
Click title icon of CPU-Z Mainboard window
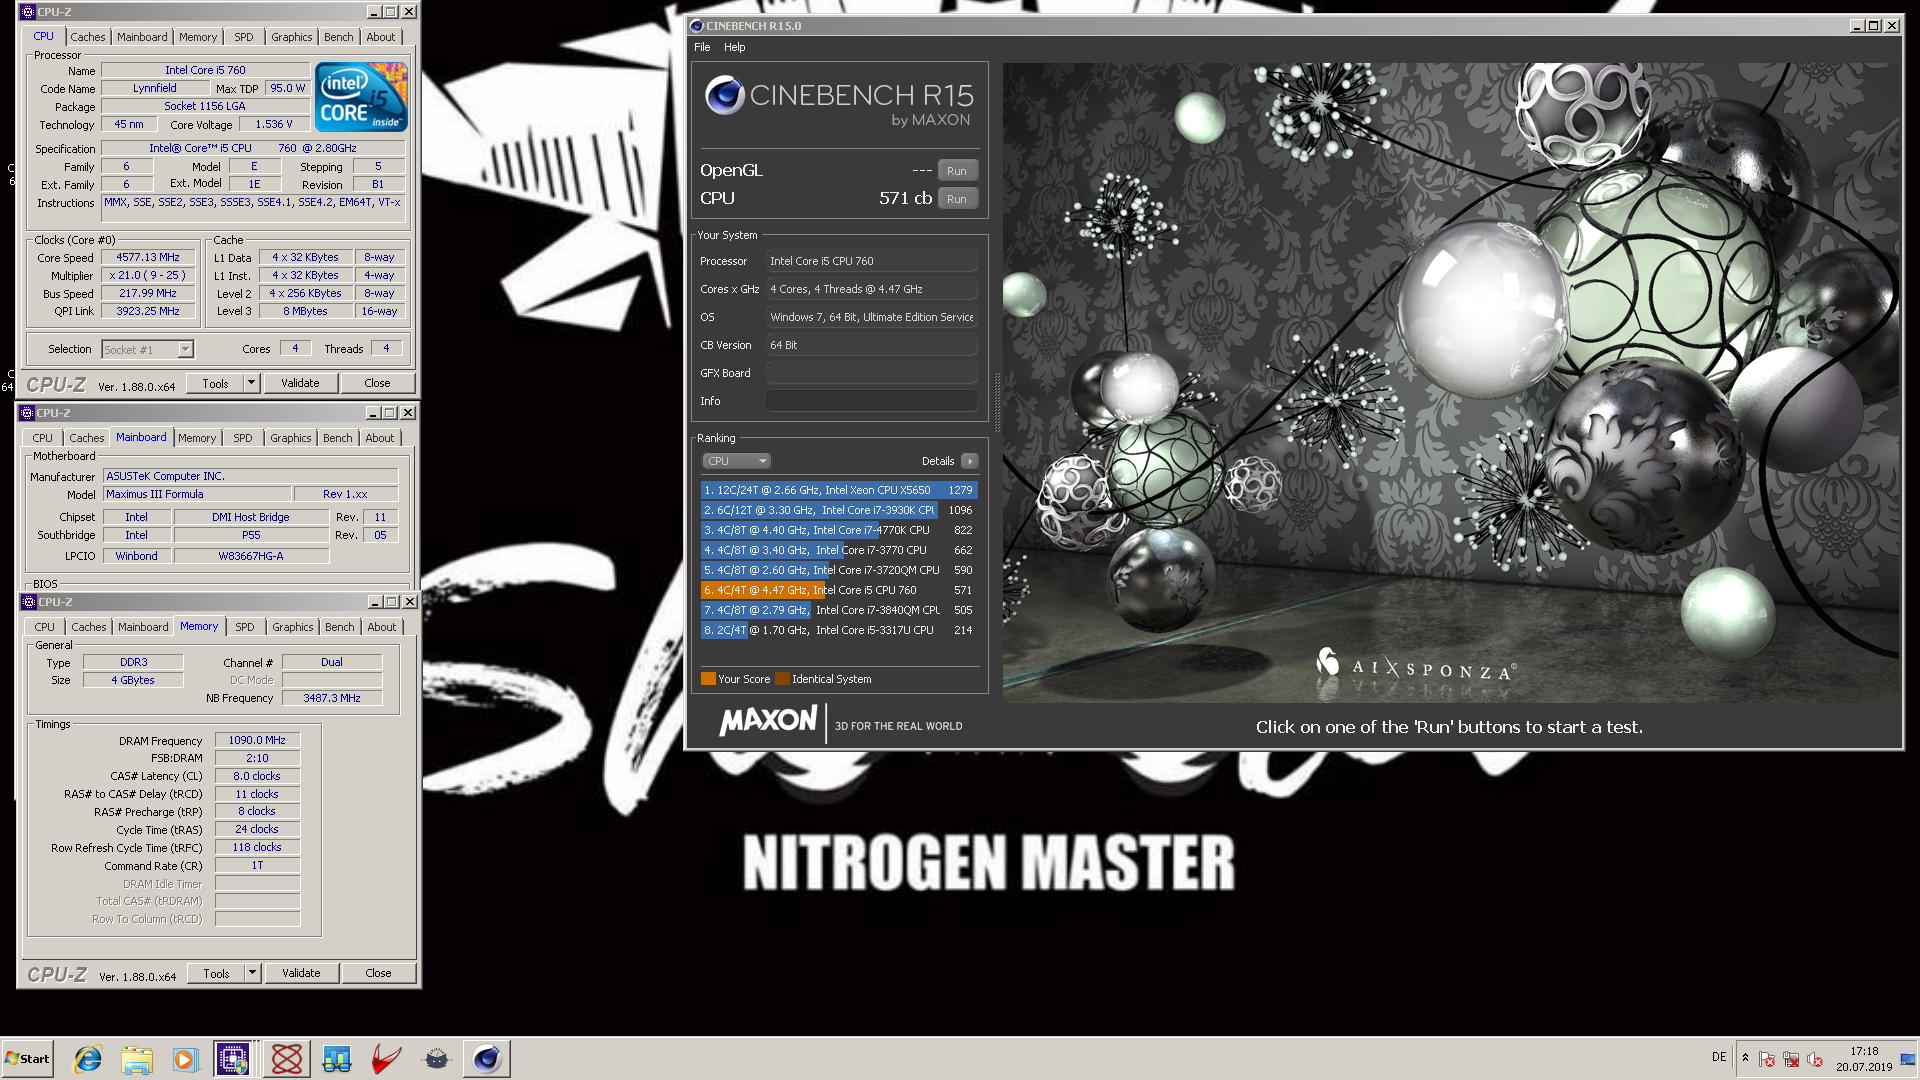27,412
